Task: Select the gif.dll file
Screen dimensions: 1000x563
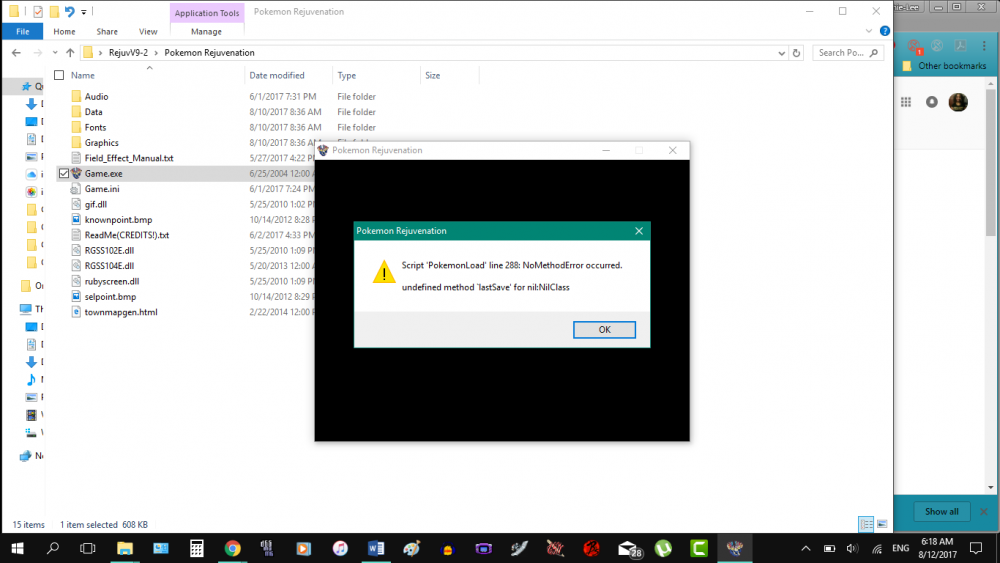Action: pos(96,204)
